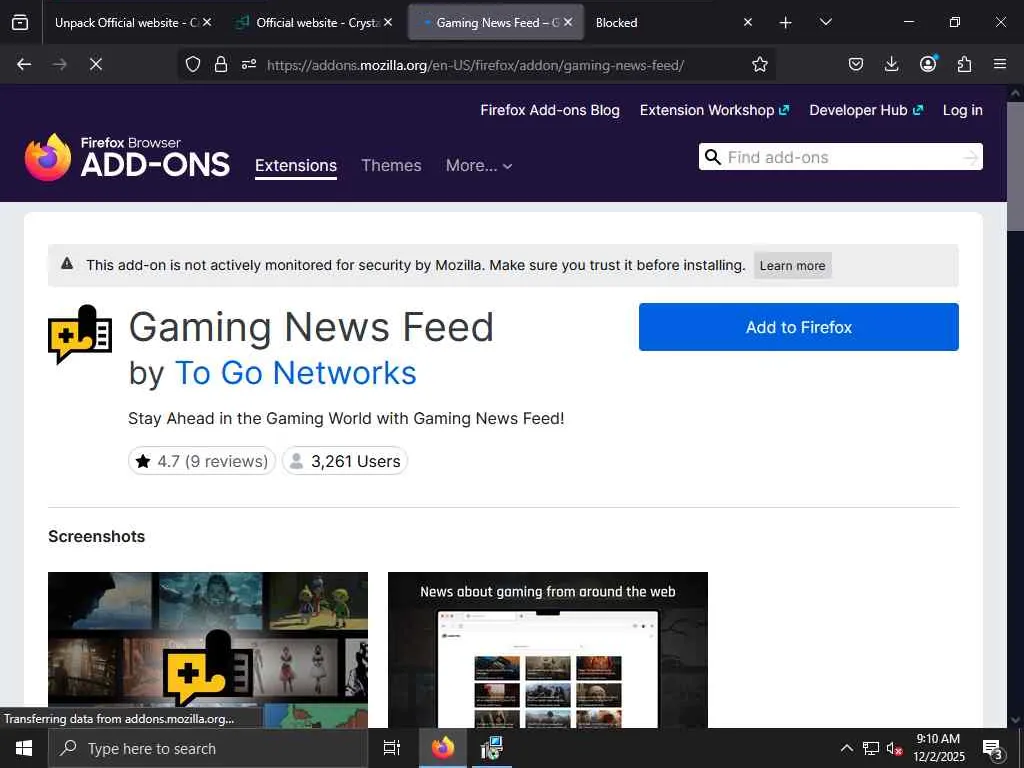Click the 3,261 Users badge

point(345,461)
